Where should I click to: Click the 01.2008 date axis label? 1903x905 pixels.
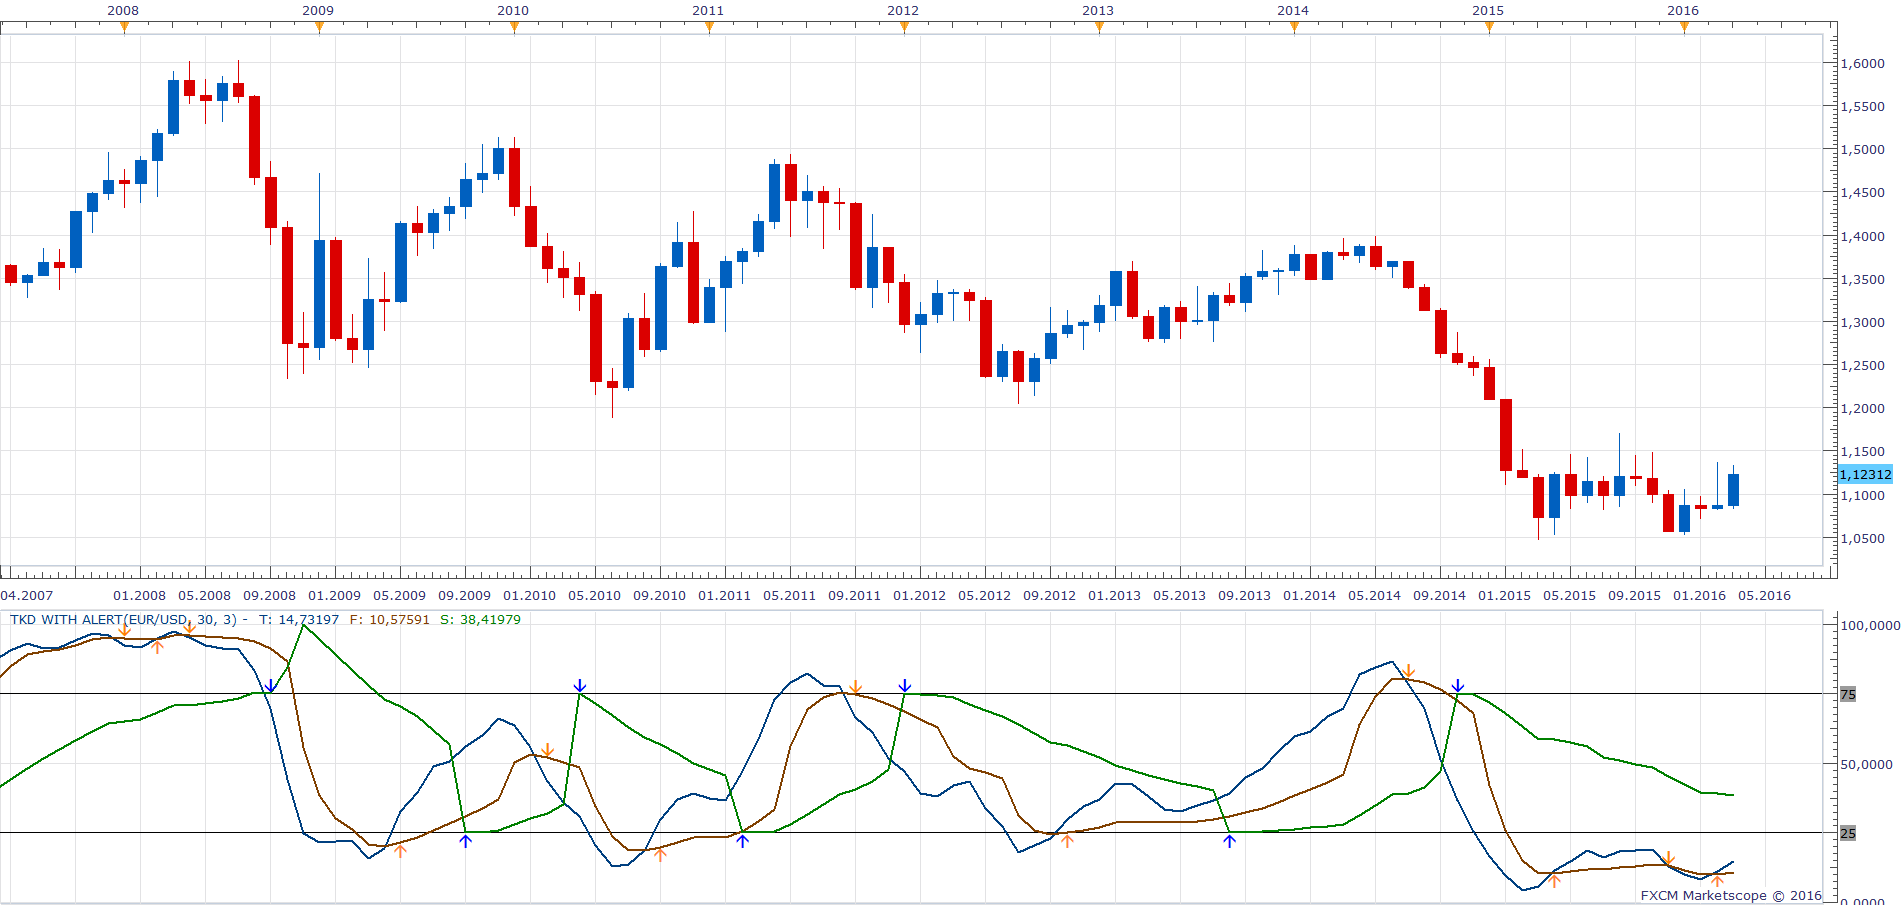pyautogui.click(x=140, y=596)
